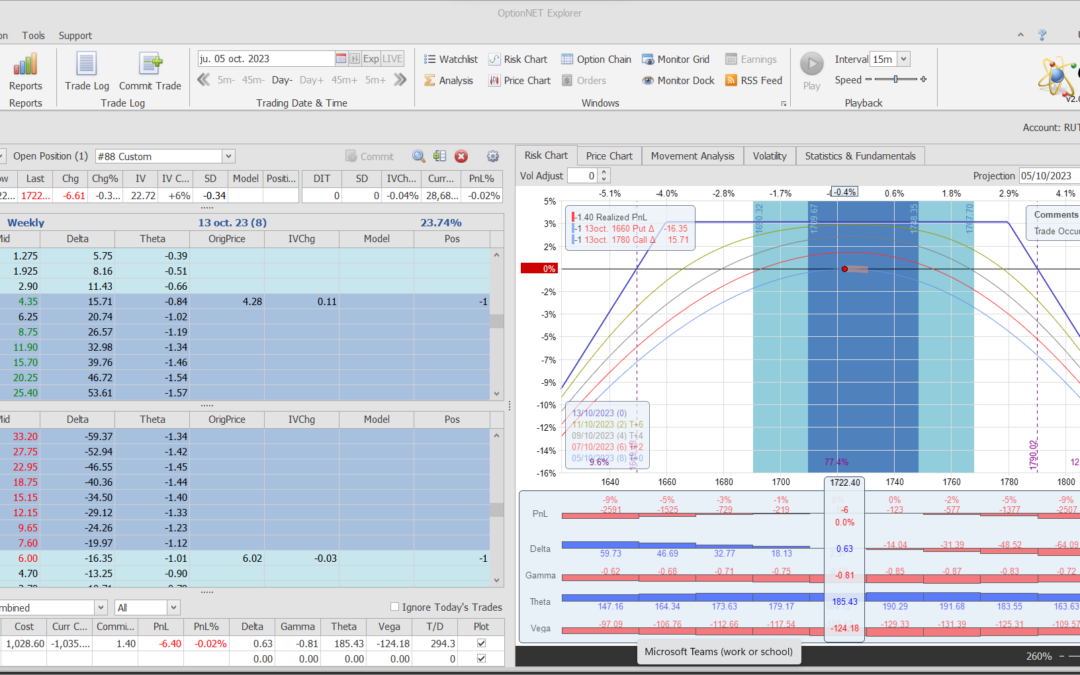Open position settings gear icon

[492, 156]
